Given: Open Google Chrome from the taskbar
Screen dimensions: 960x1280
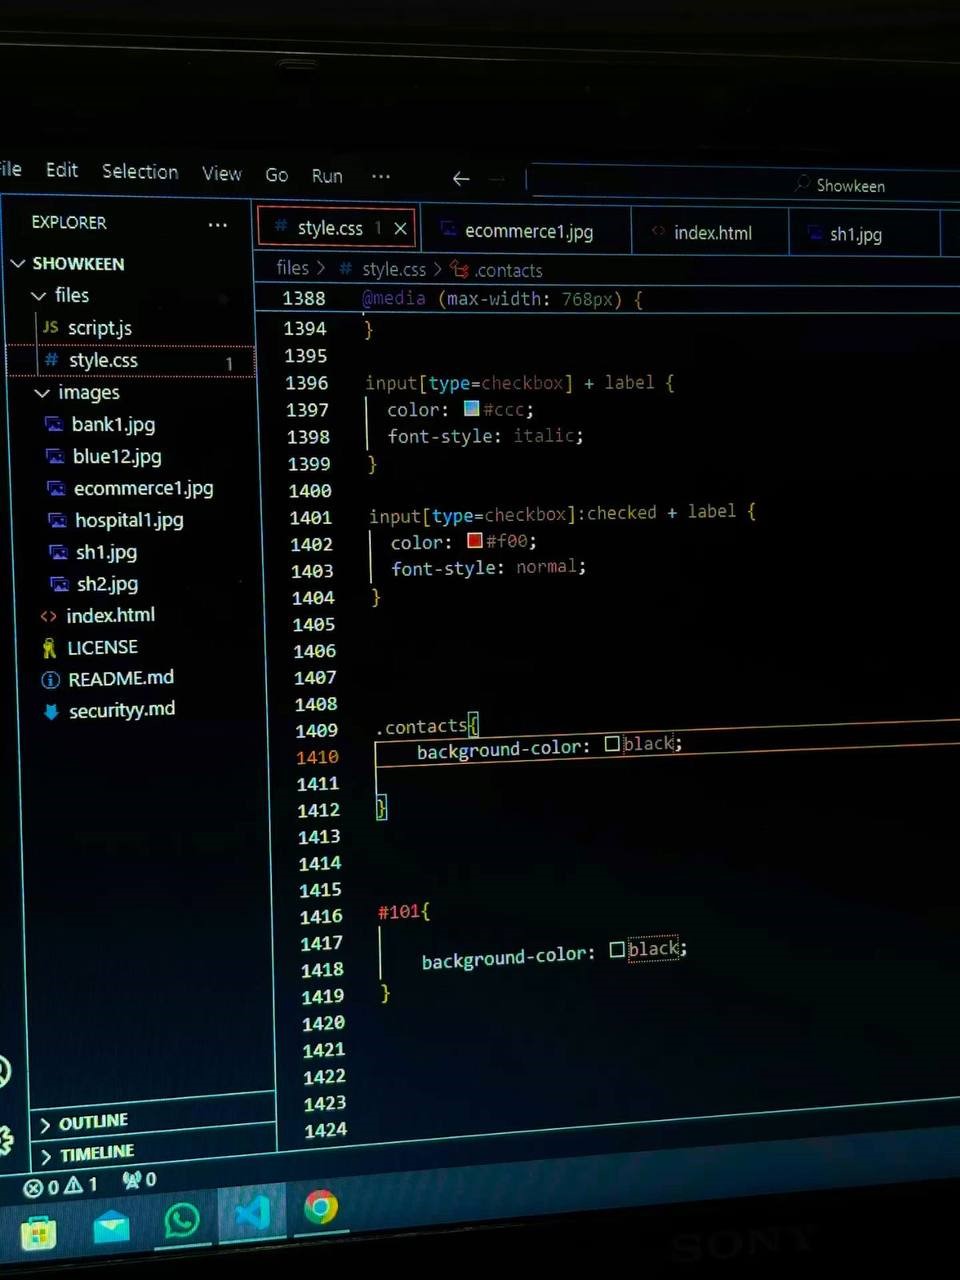Looking at the screenshot, I should pos(320,1208).
